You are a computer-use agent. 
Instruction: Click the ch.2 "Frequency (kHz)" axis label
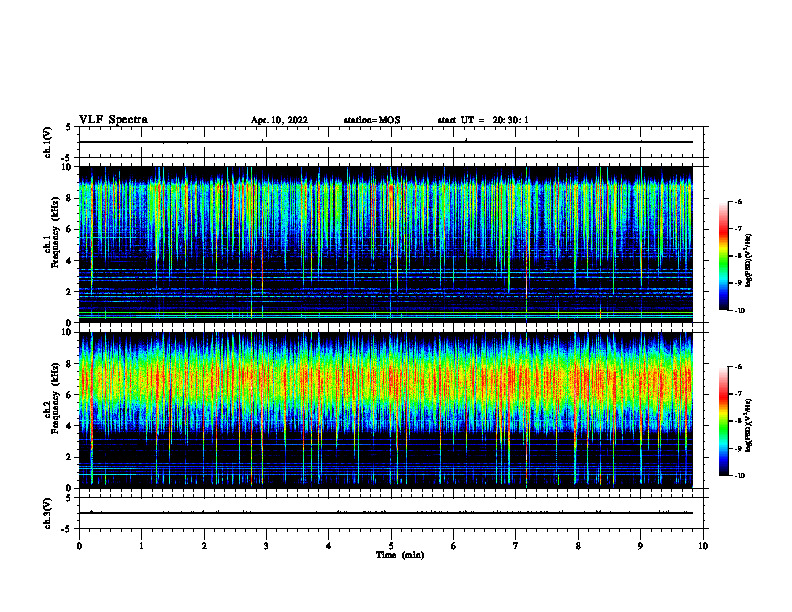pos(55,399)
